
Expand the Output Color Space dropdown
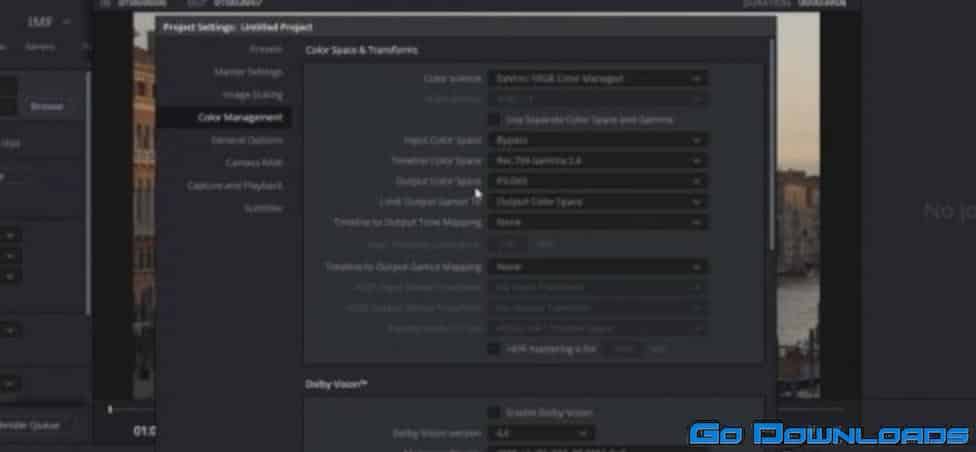coord(597,181)
